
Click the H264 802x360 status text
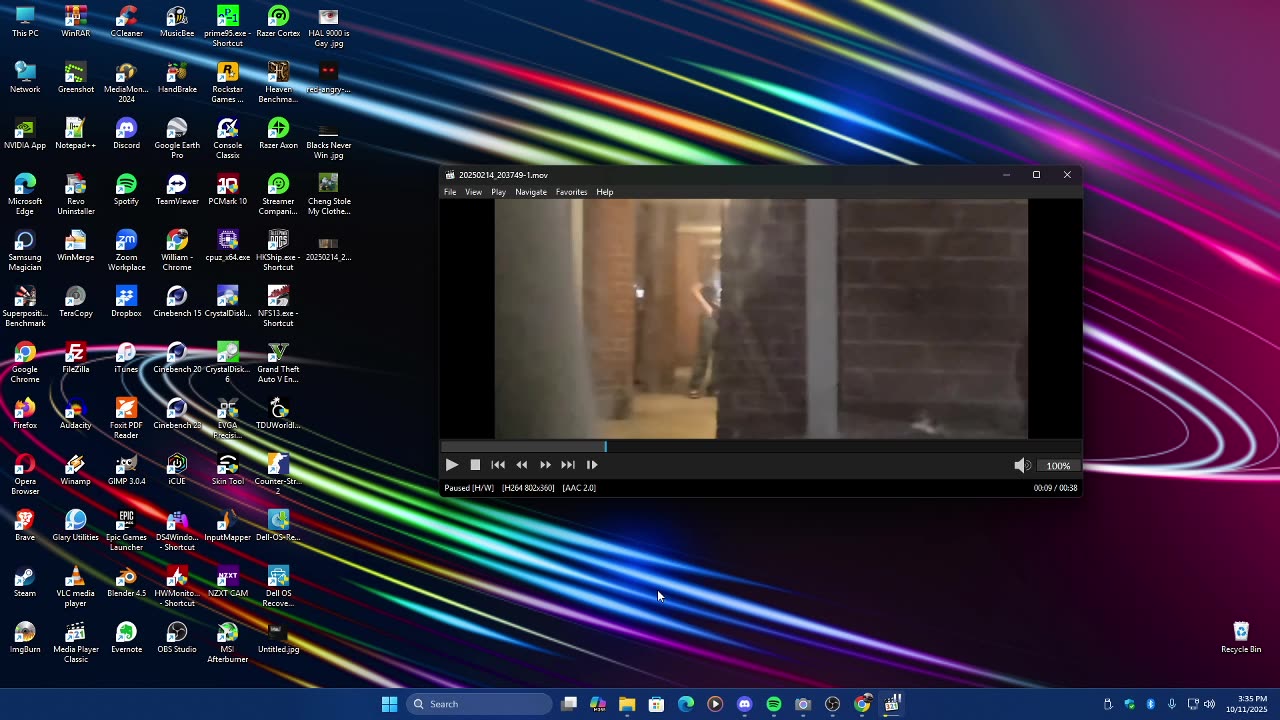click(528, 488)
